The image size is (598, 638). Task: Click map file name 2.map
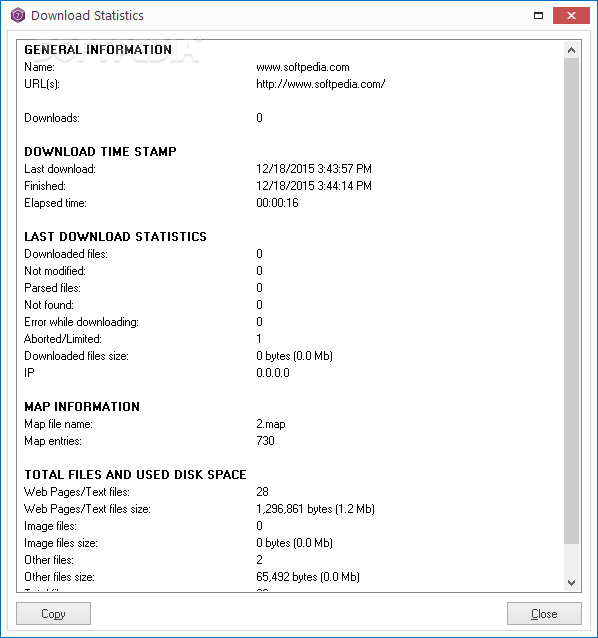click(x=271, y=424)
